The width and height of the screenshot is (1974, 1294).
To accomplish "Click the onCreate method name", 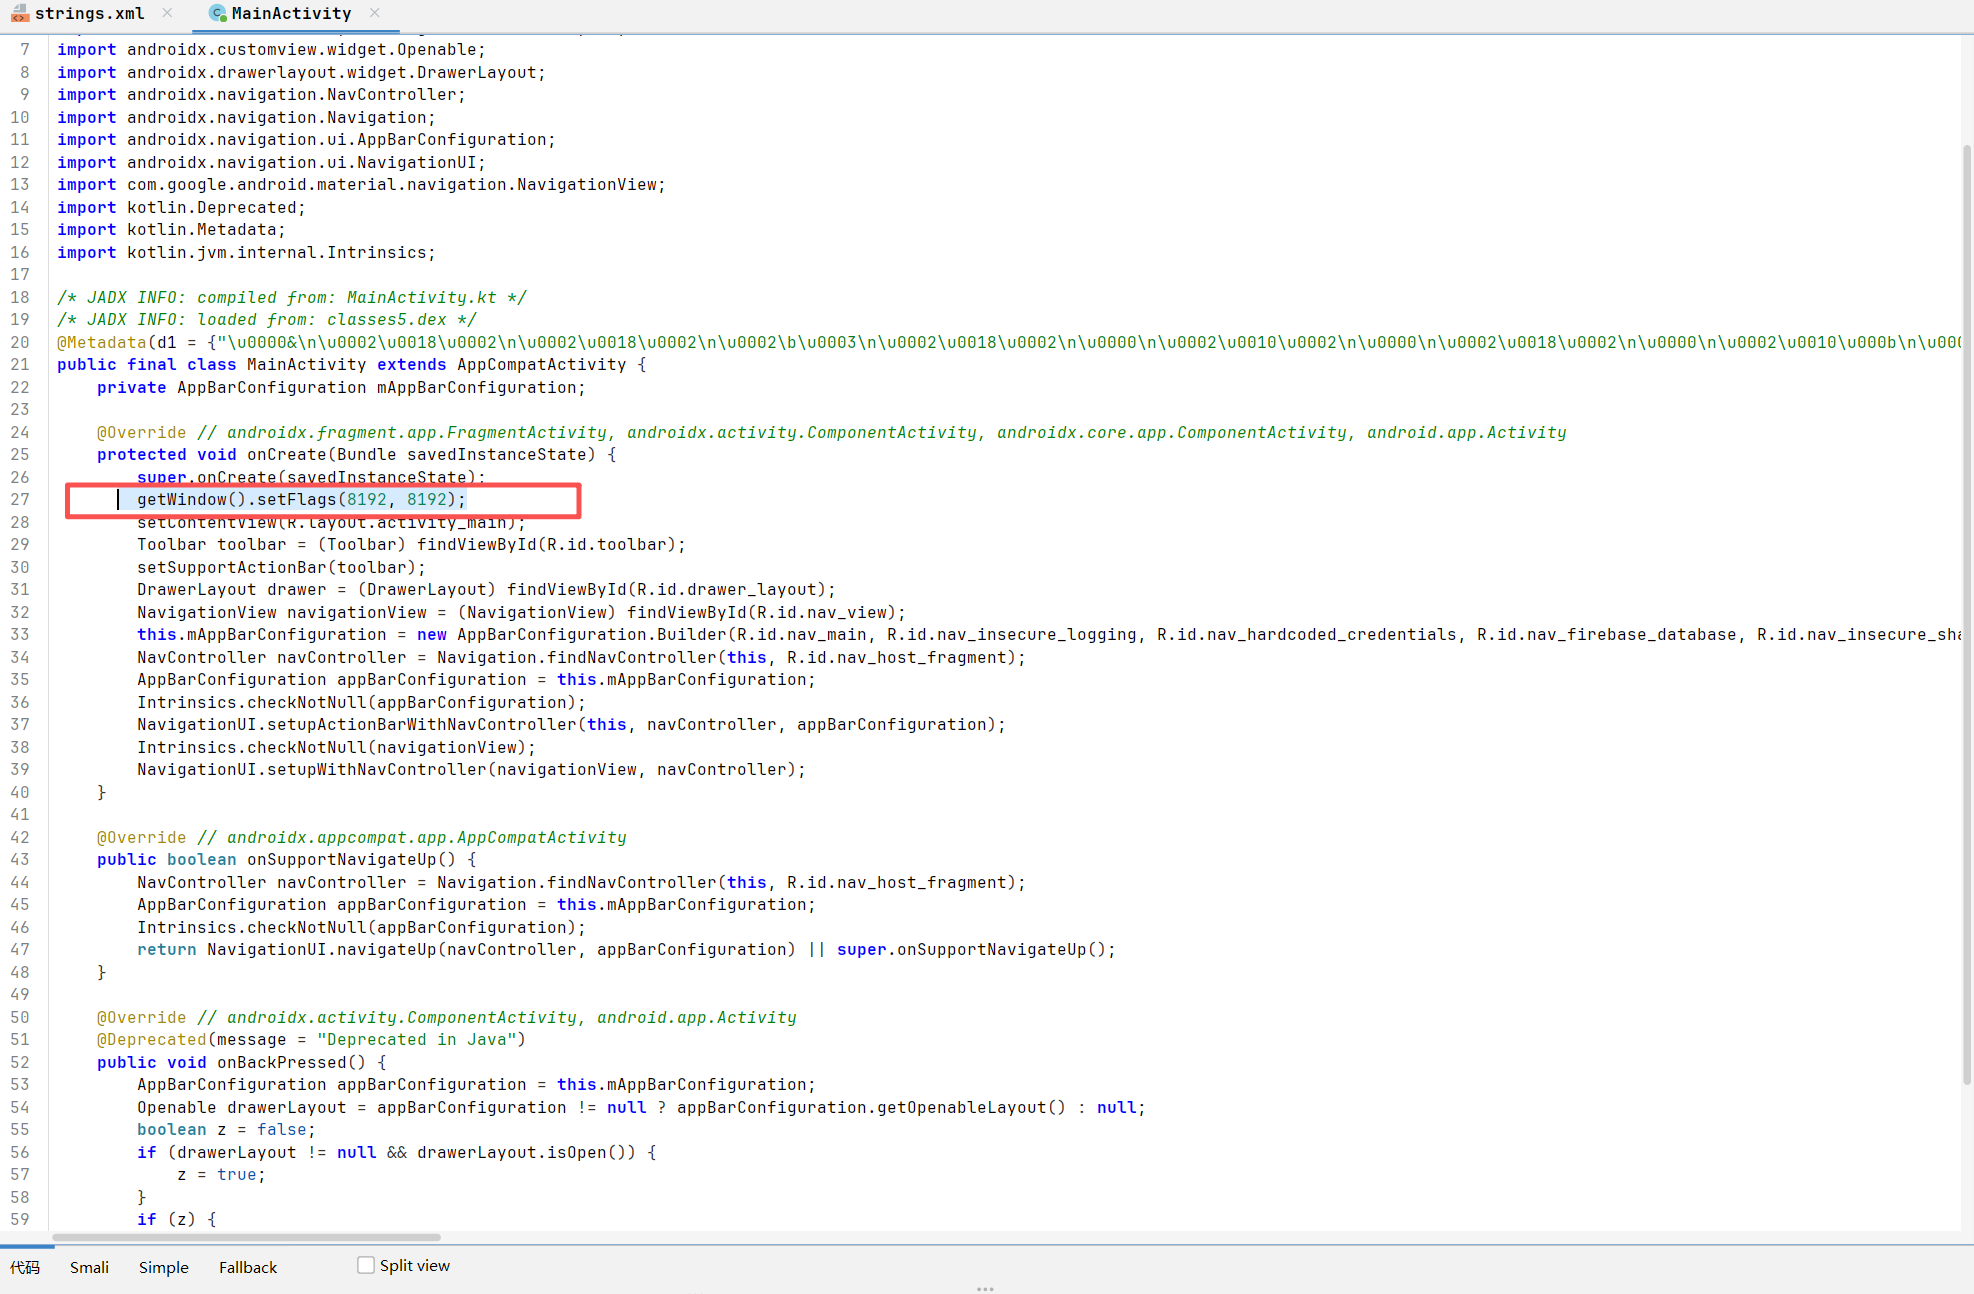I will point(286,455).
